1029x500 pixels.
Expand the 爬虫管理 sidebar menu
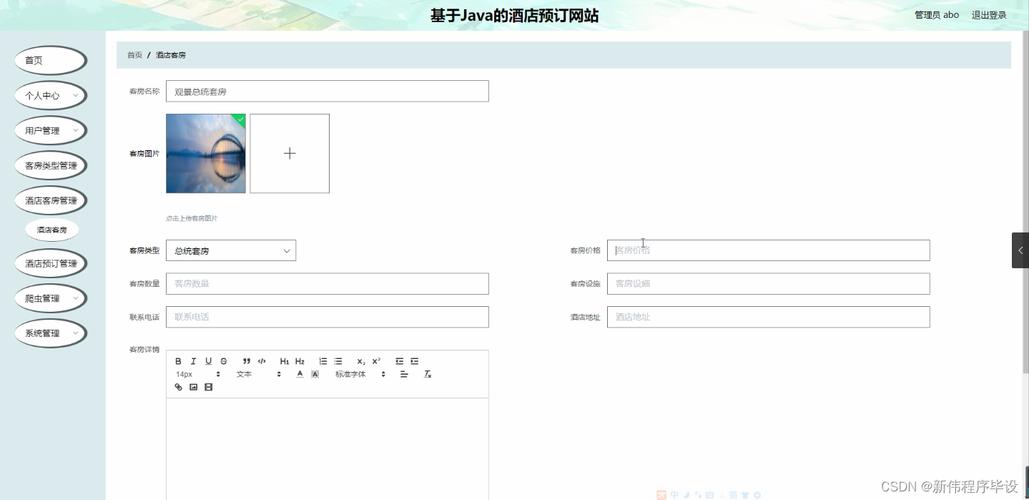[51, 298]
